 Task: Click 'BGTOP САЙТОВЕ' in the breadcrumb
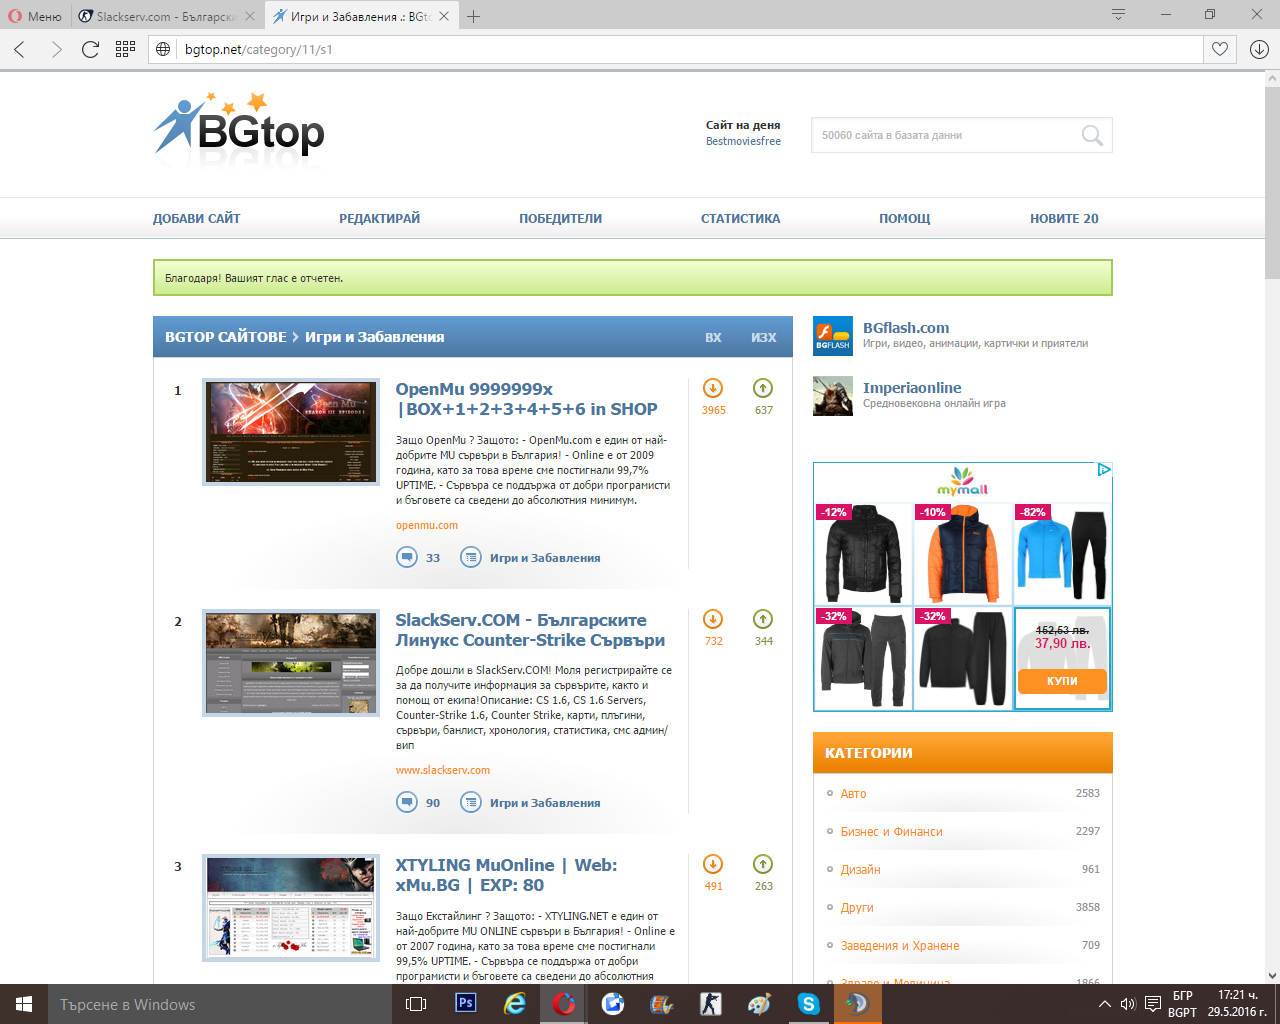(x=226, y=337)
